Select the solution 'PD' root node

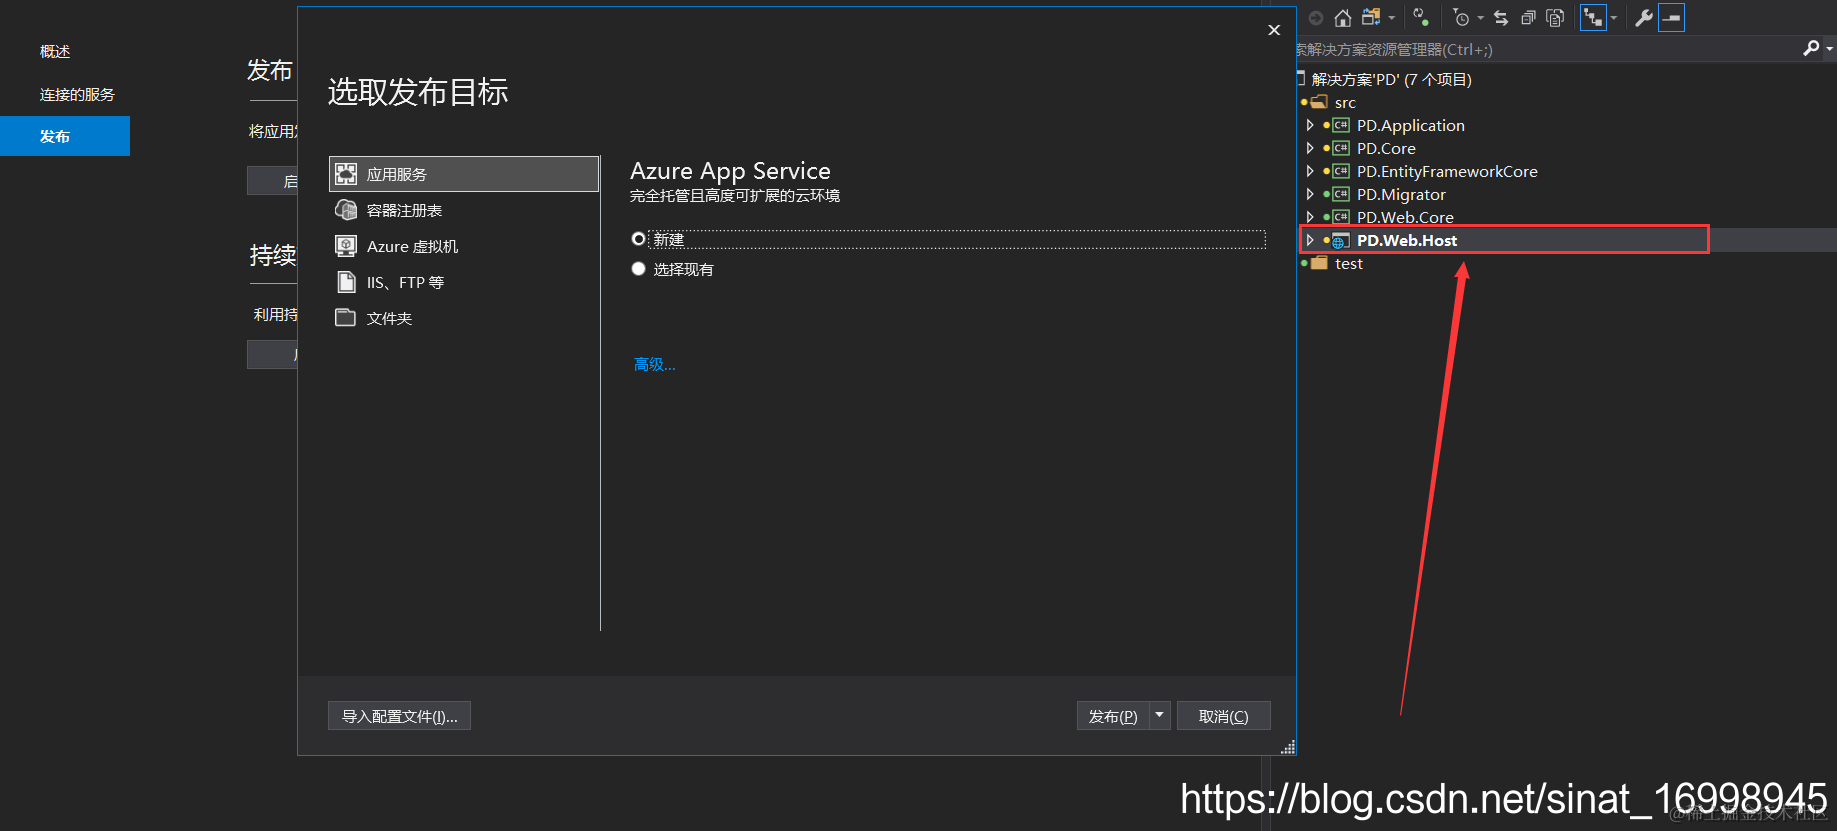coord(1391,79)
